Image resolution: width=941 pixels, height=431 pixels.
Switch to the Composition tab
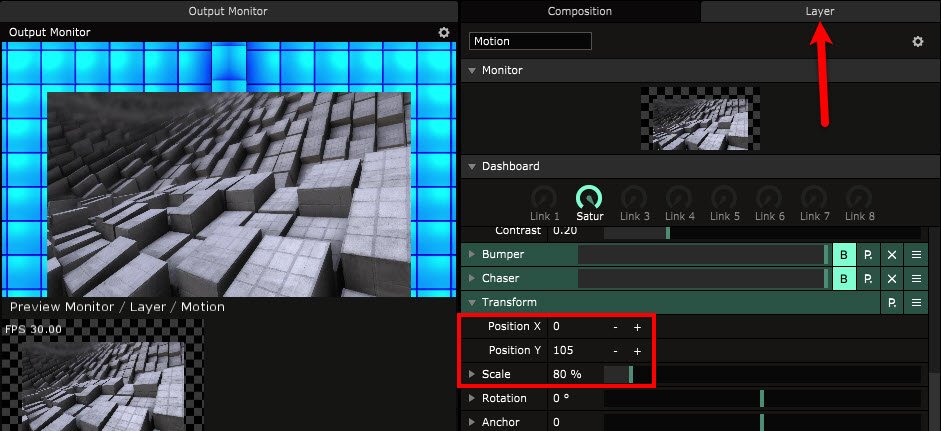pyautogui.click(x=580, y=11)
